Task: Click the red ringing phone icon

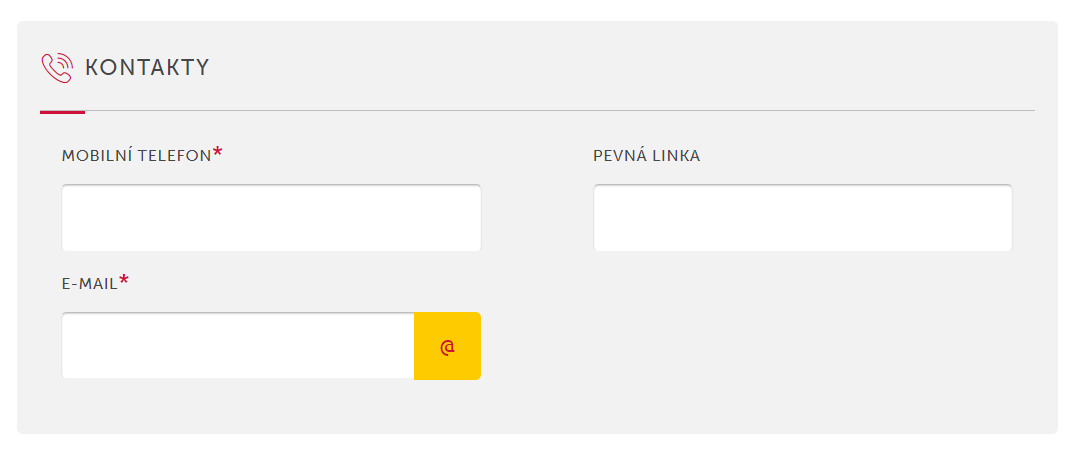Action: [x=57, y=68]
